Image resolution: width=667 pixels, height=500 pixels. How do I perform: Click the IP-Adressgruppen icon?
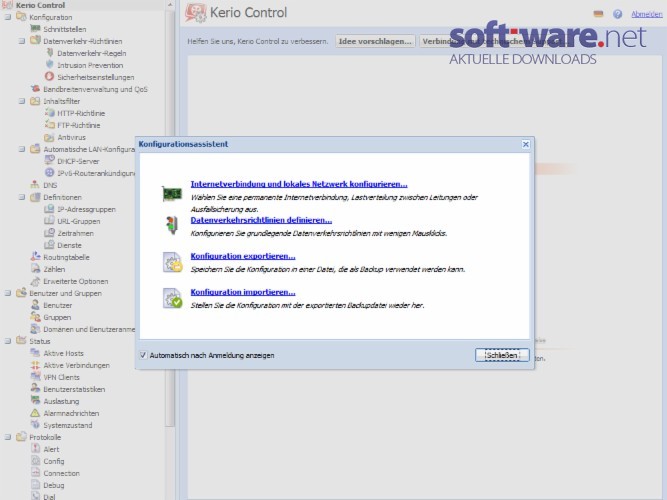tap(50, 209)
